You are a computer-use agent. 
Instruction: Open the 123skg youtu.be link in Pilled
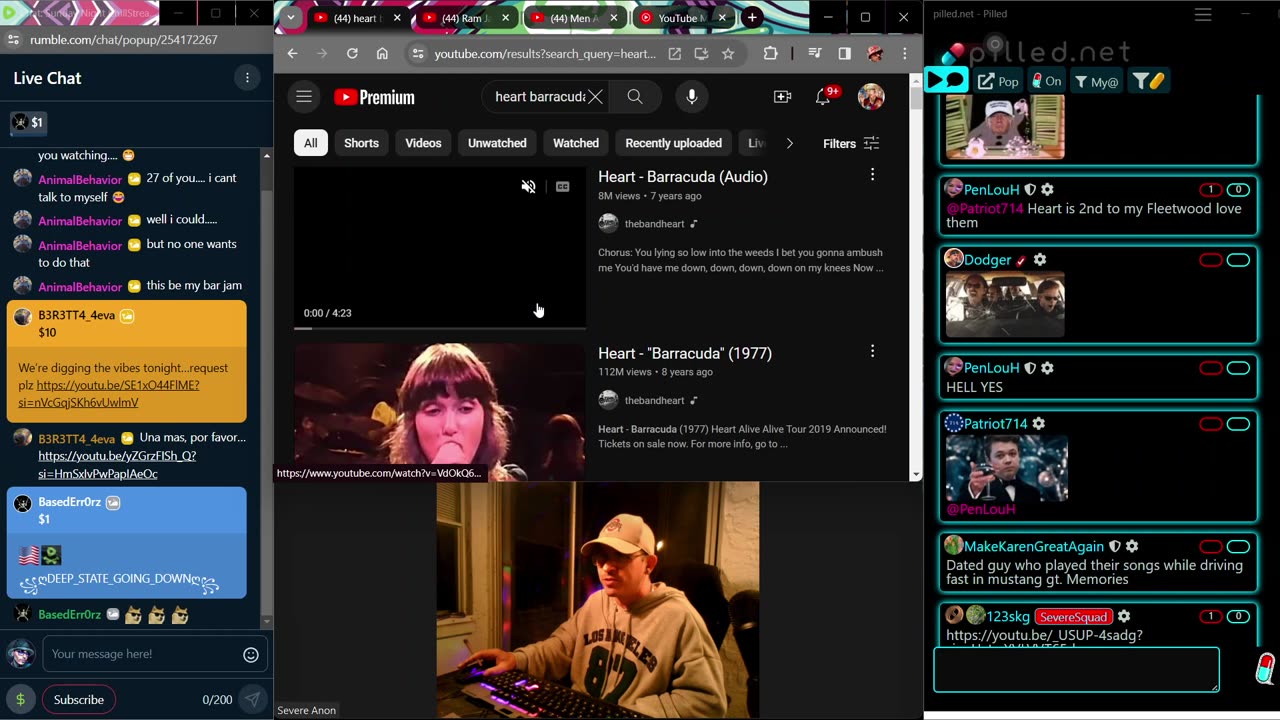[1044, 635]
